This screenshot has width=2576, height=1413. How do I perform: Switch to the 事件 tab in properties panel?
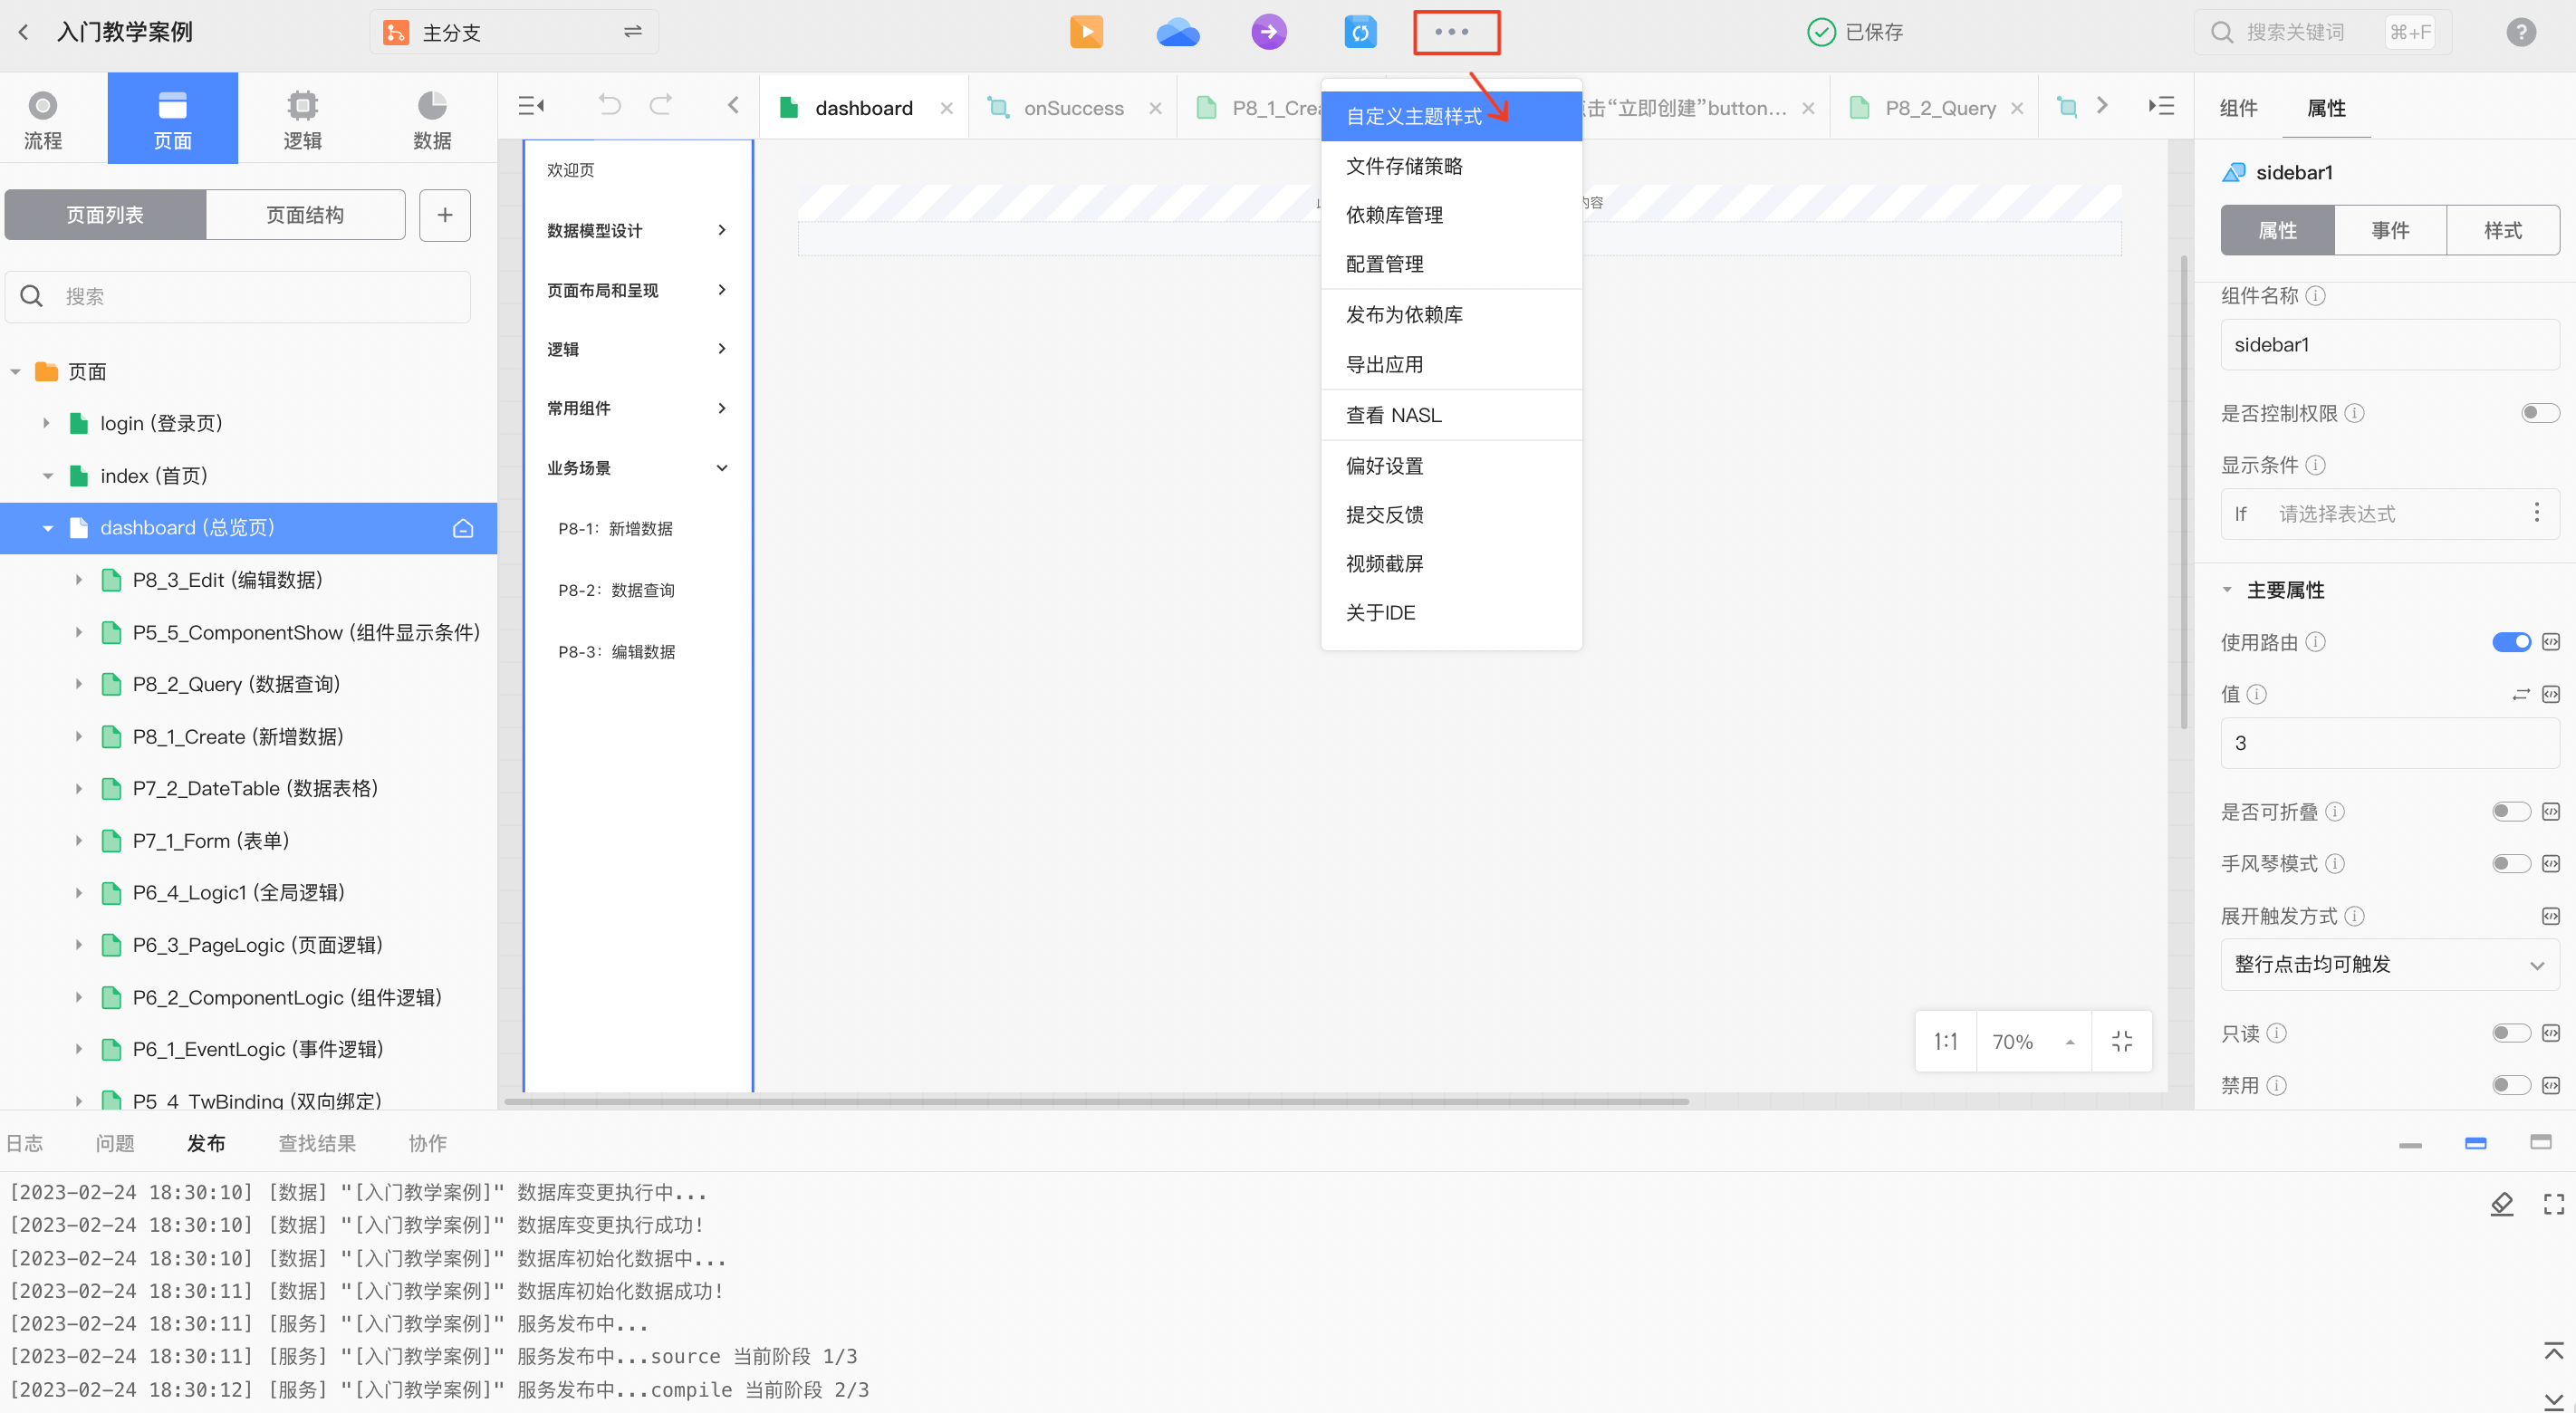[2390, 229]
